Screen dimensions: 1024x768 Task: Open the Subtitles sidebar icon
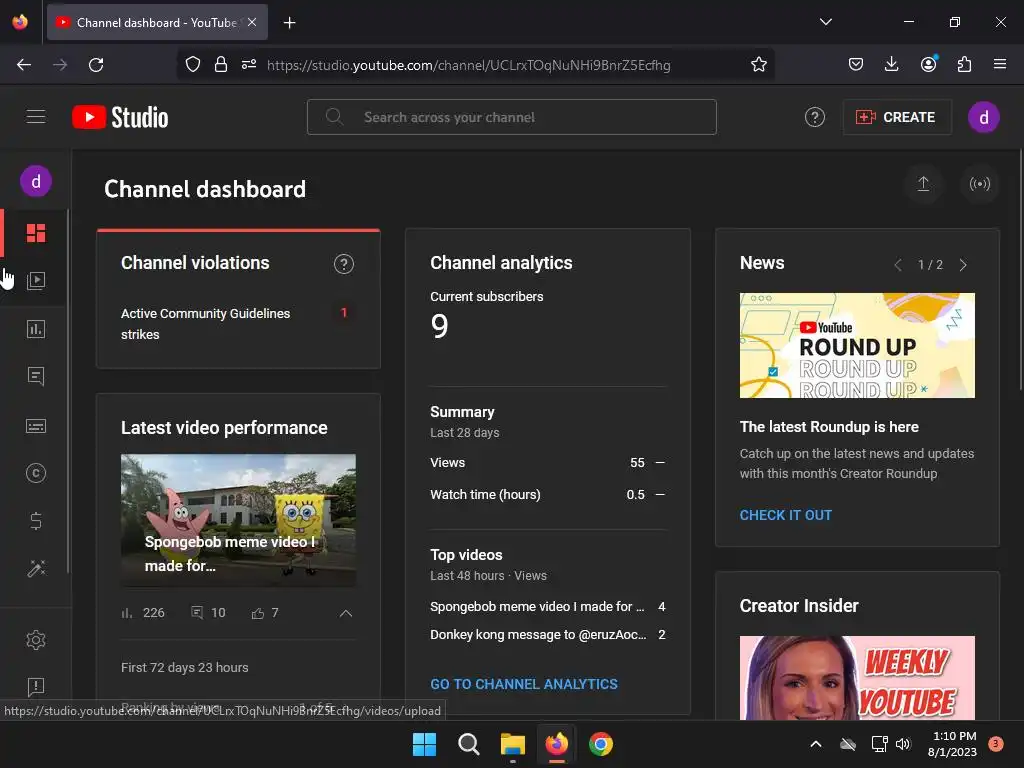(x=36, y=426)
